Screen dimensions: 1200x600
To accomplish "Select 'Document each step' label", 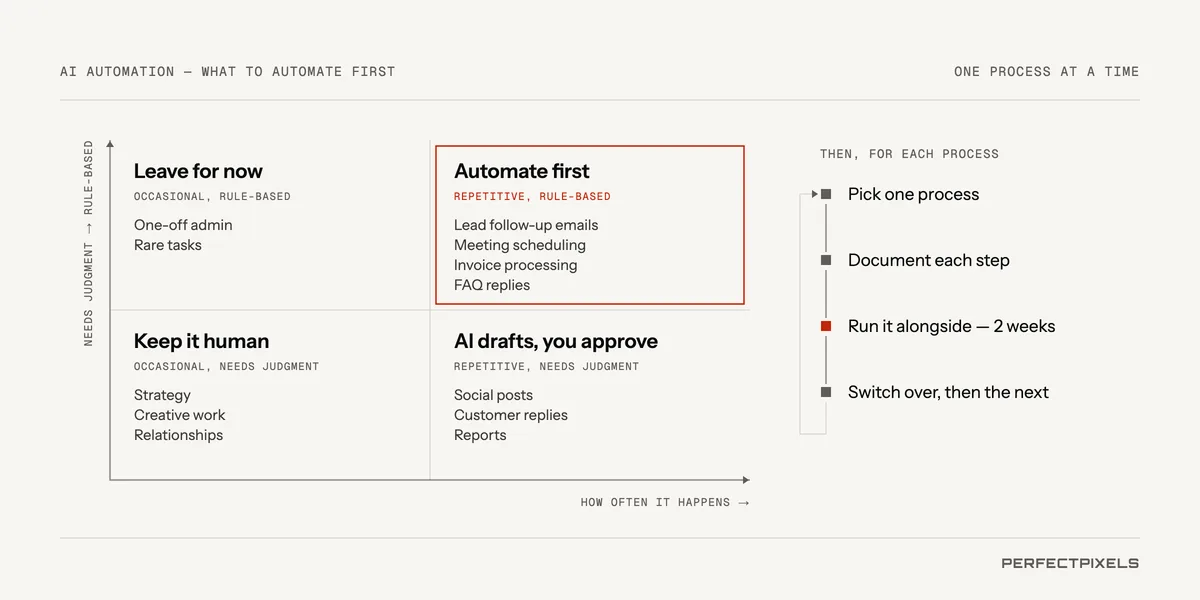I will pyautogui.click(x=929, y=260).
